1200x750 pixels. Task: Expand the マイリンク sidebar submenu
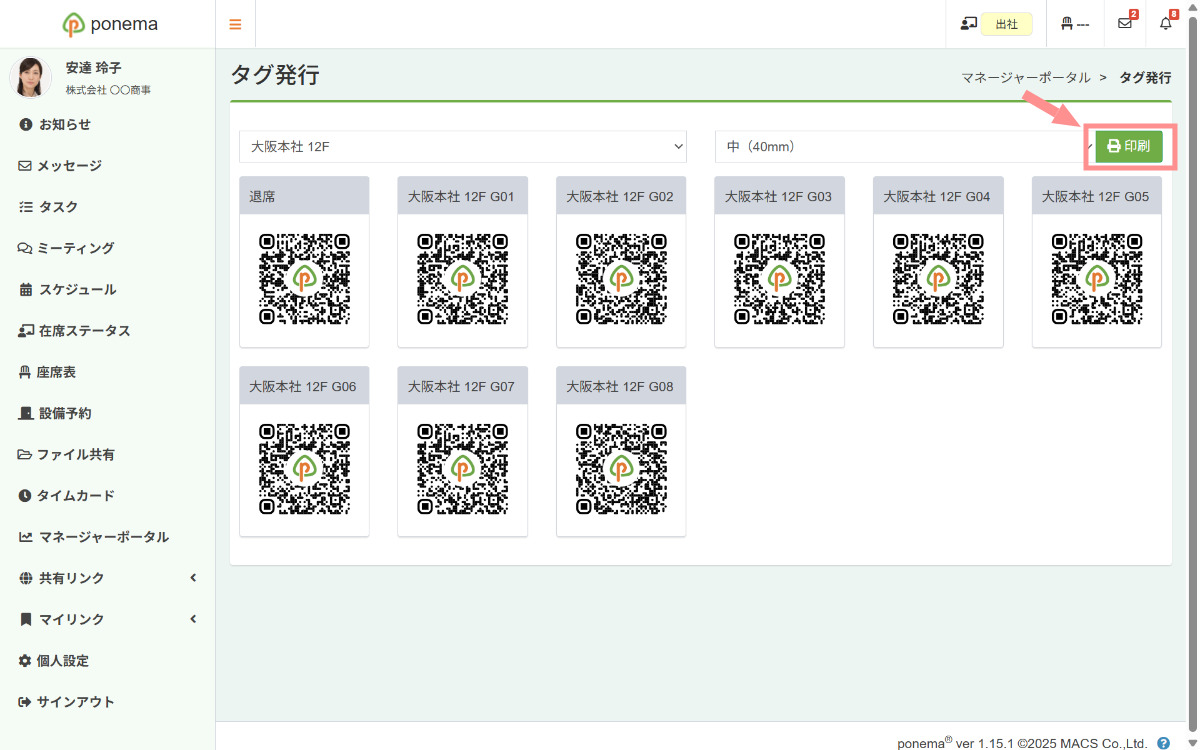(107, 619)
